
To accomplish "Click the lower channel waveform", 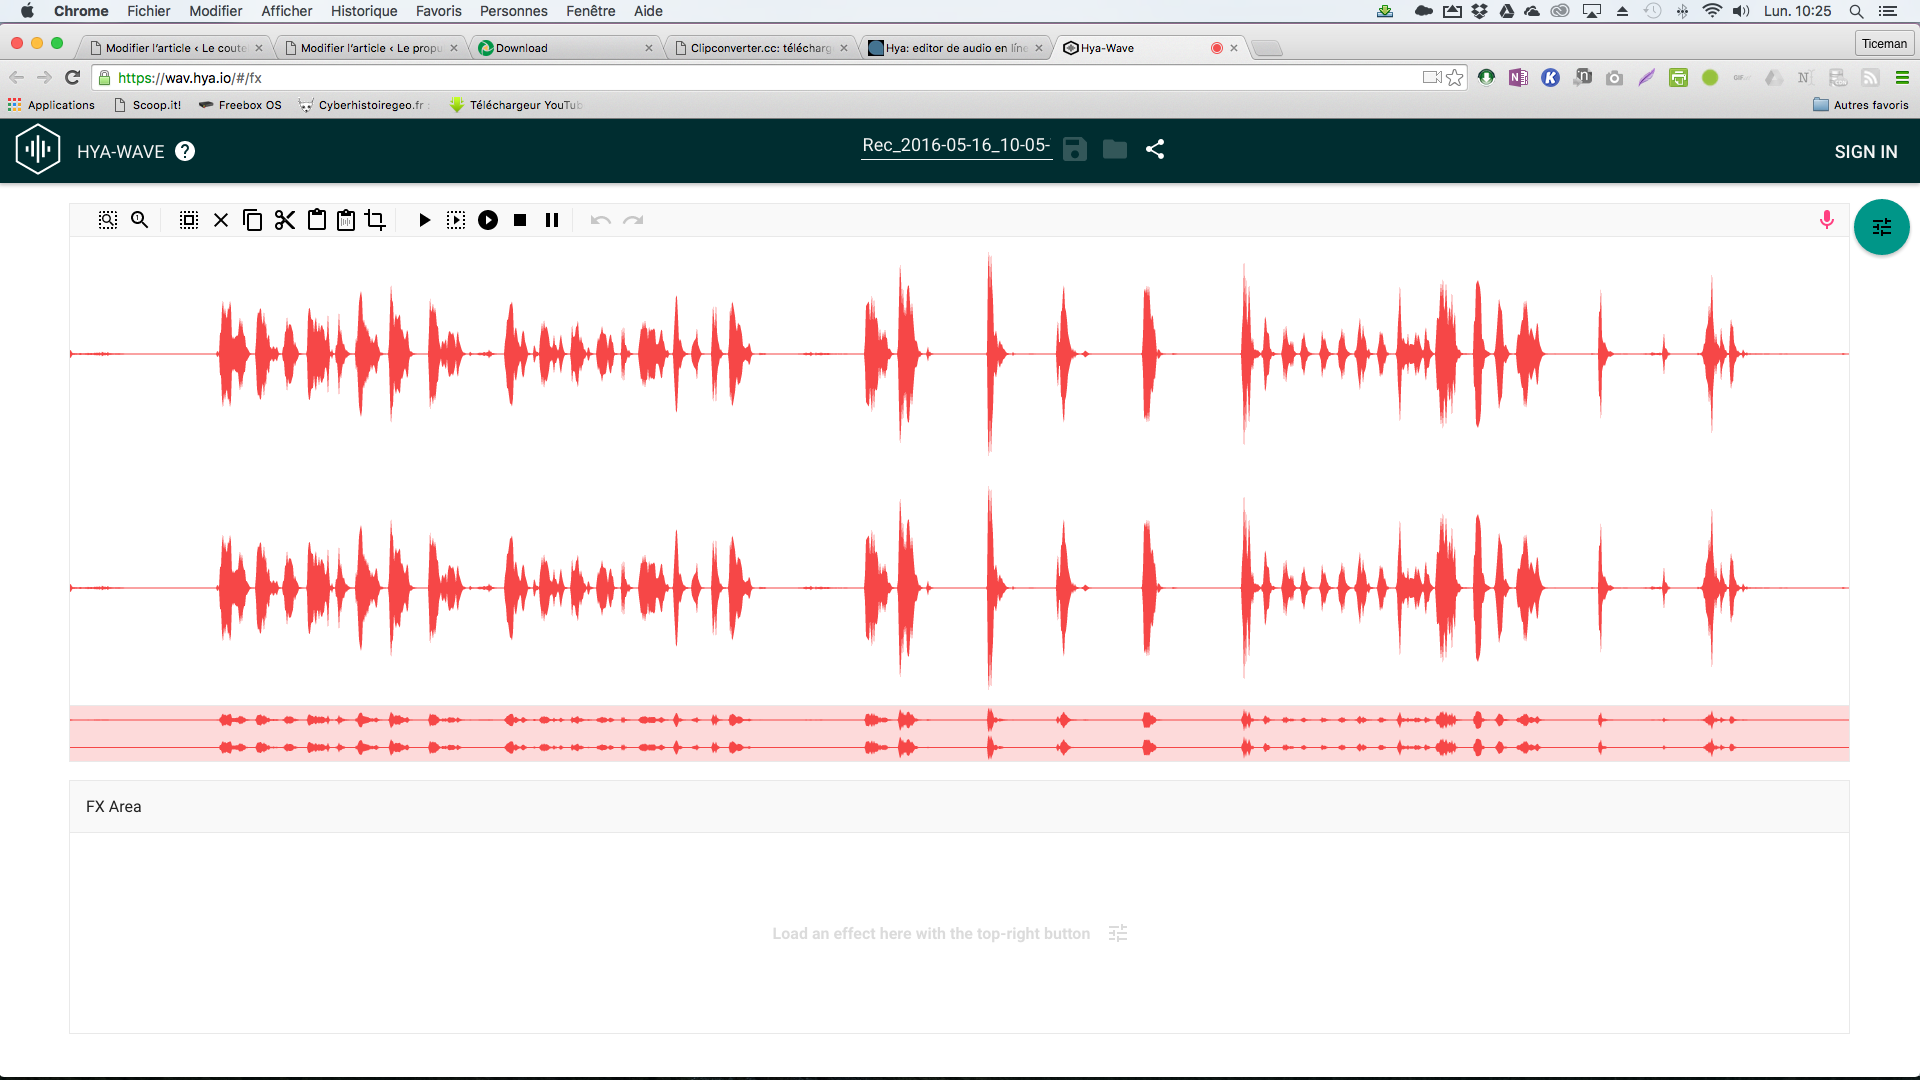I will pyautogui.click(x=959, y=588).
